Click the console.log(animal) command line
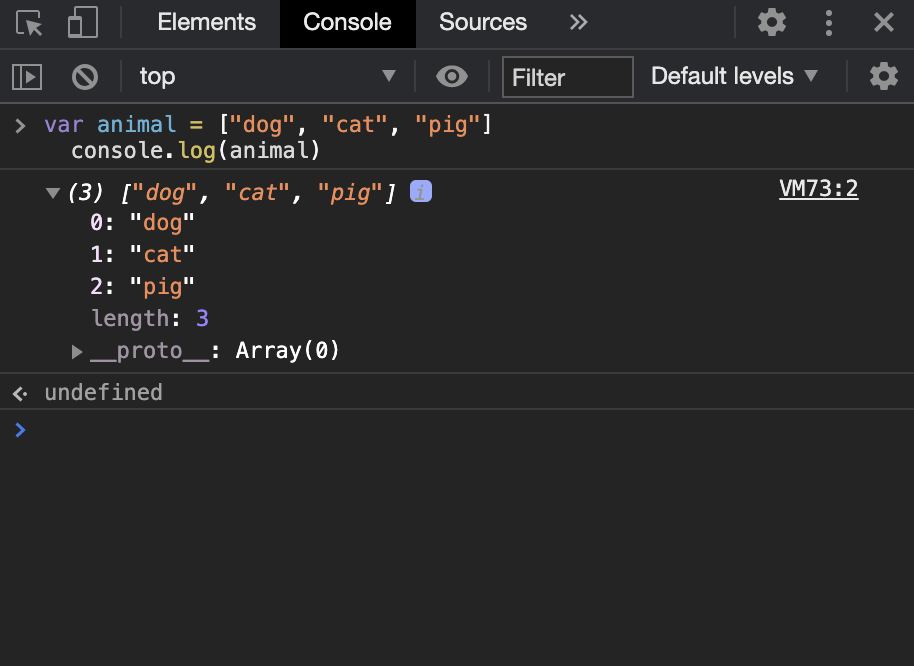The width and height of the screenshot is (914, 666). 196,150
